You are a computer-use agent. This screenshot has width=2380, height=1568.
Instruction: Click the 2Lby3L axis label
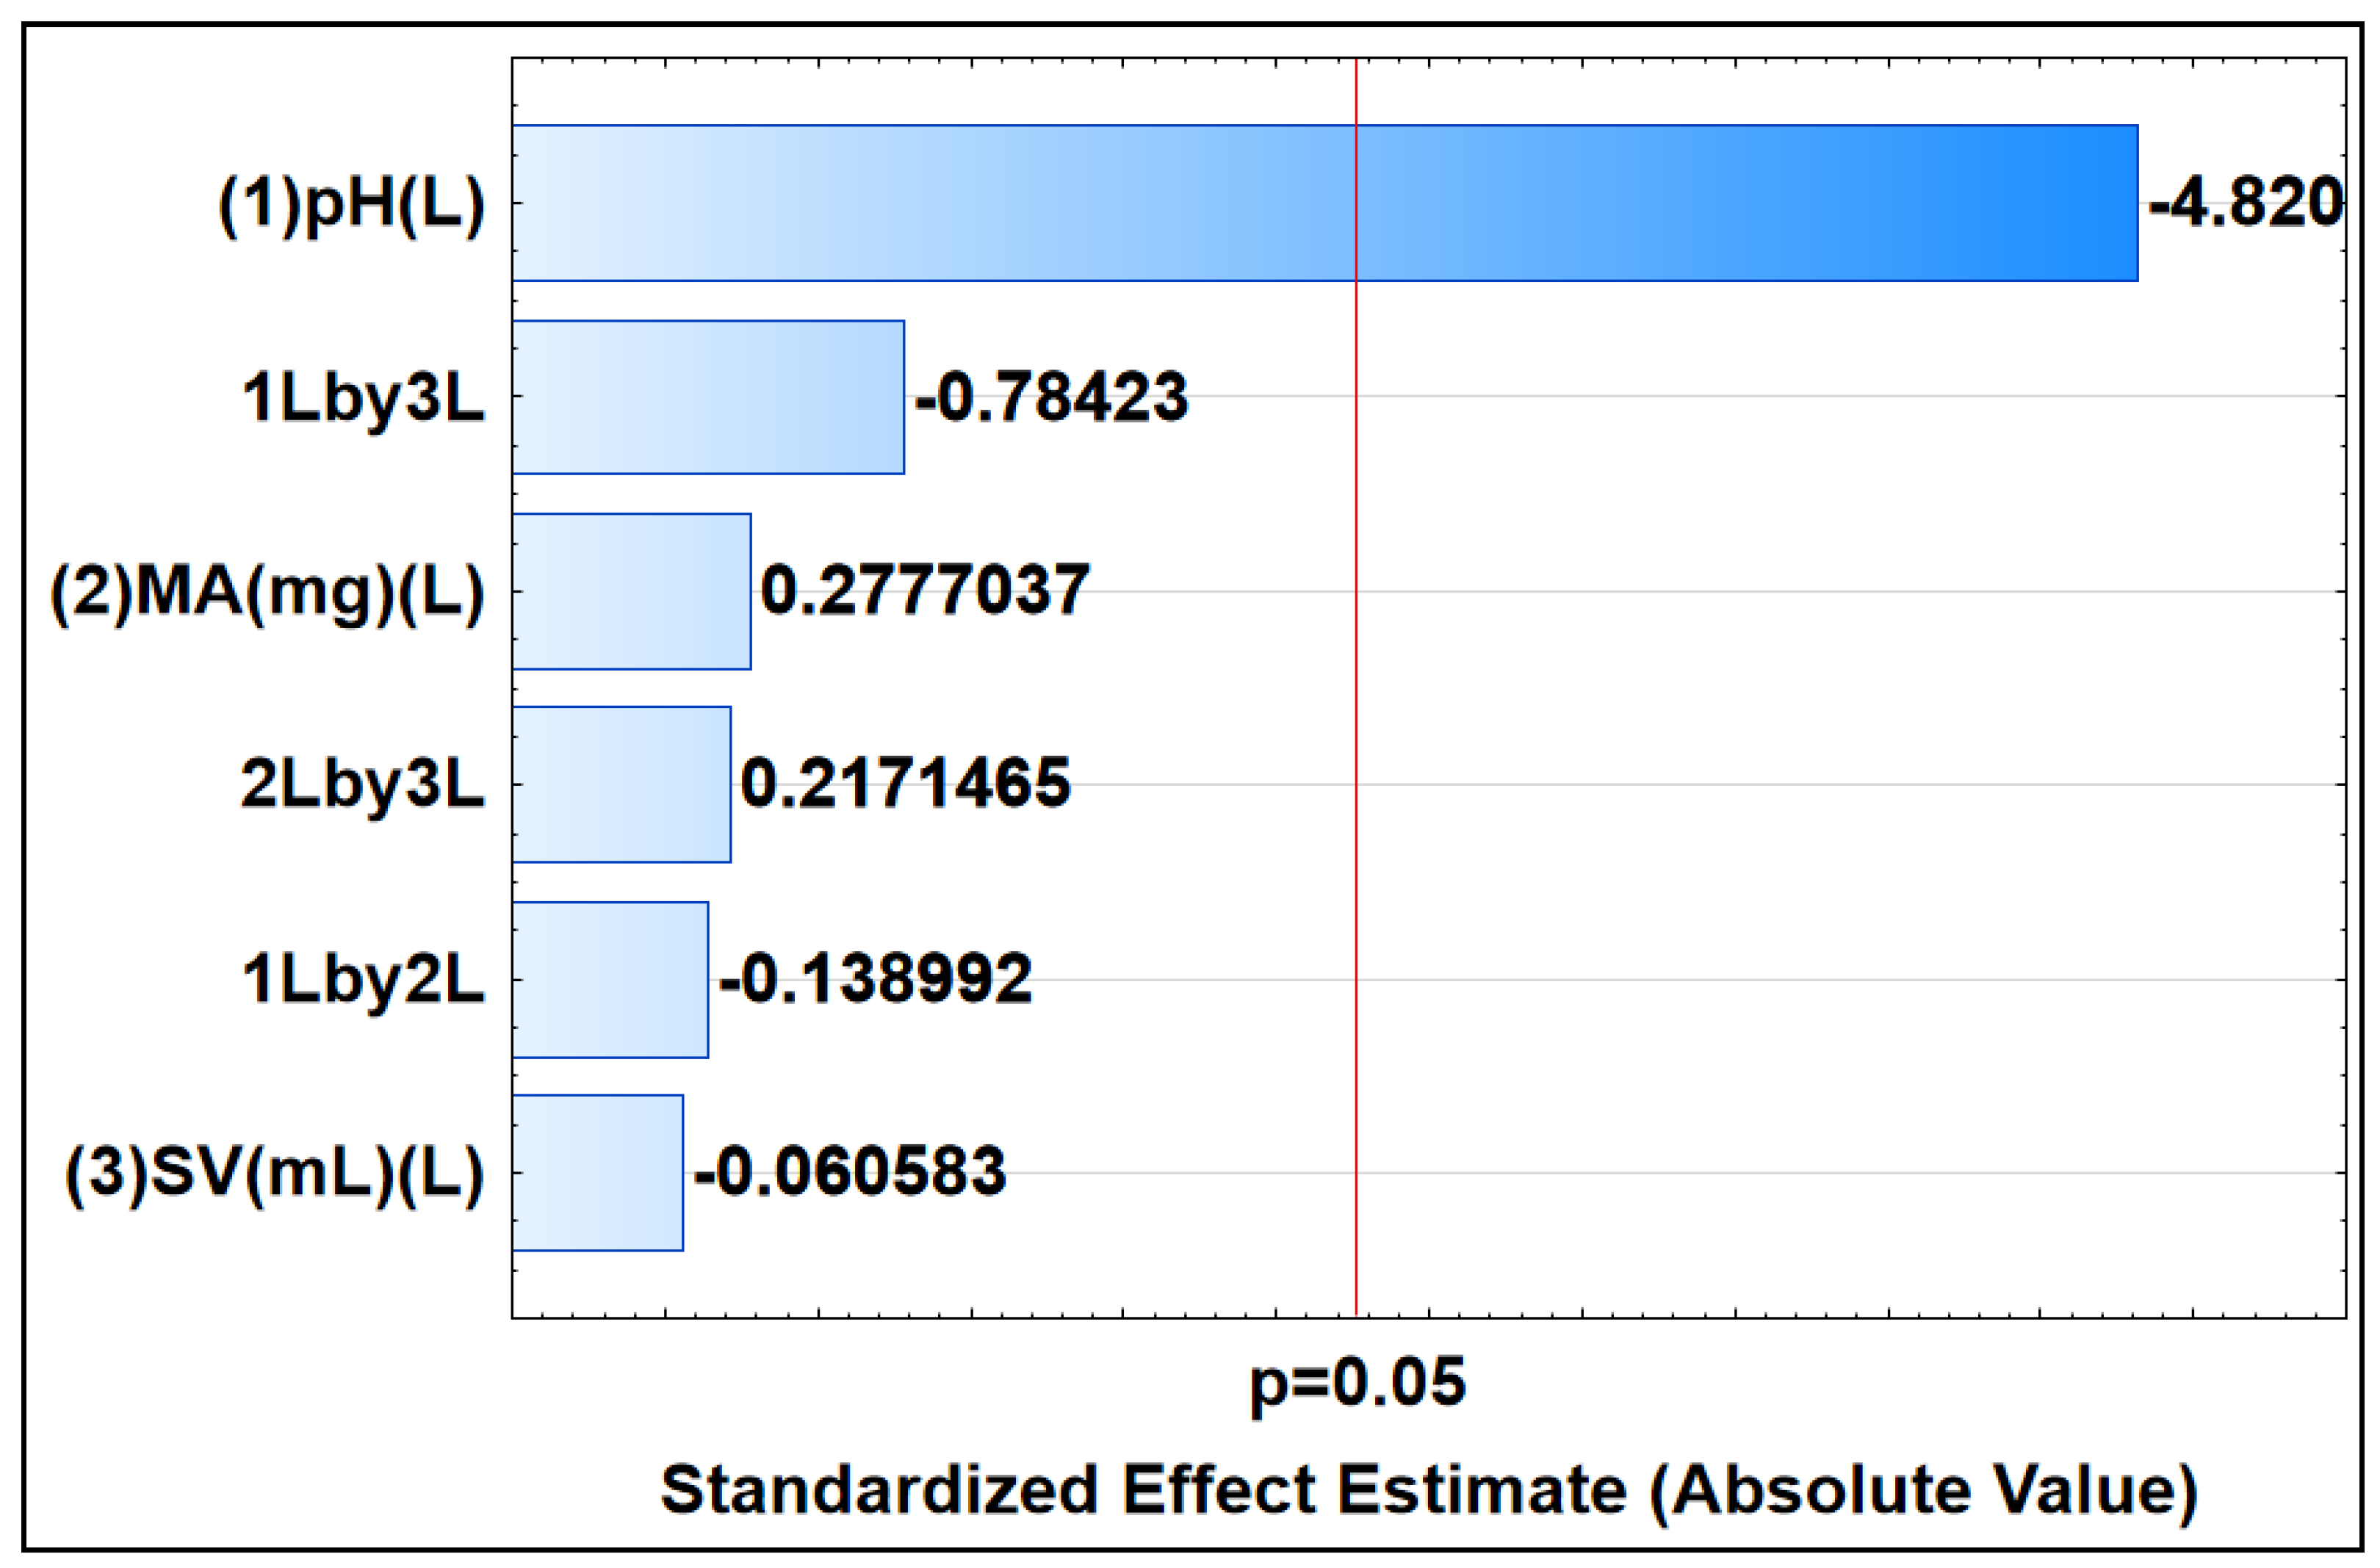[x=363, y=784]
